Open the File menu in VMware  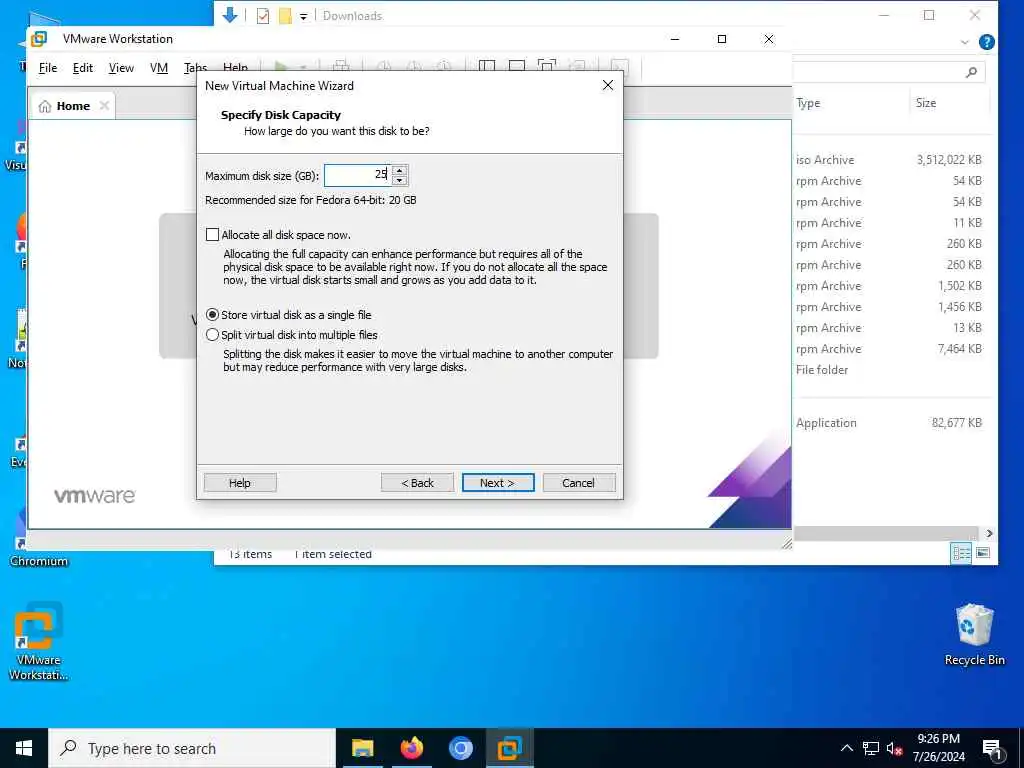[48, 68]
